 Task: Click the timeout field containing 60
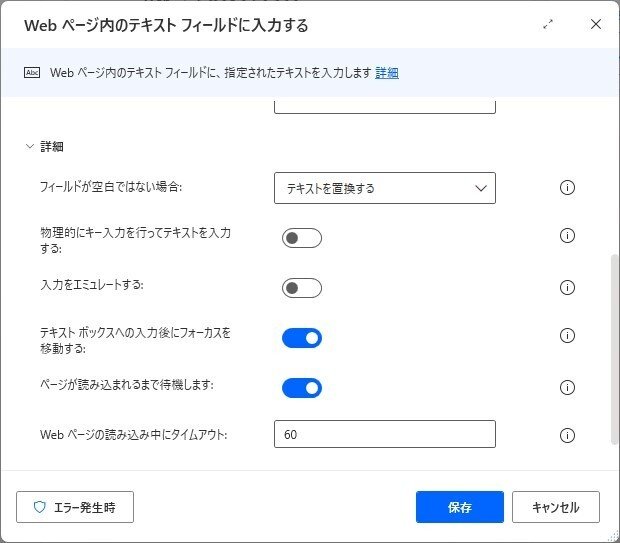coord(385,434)
